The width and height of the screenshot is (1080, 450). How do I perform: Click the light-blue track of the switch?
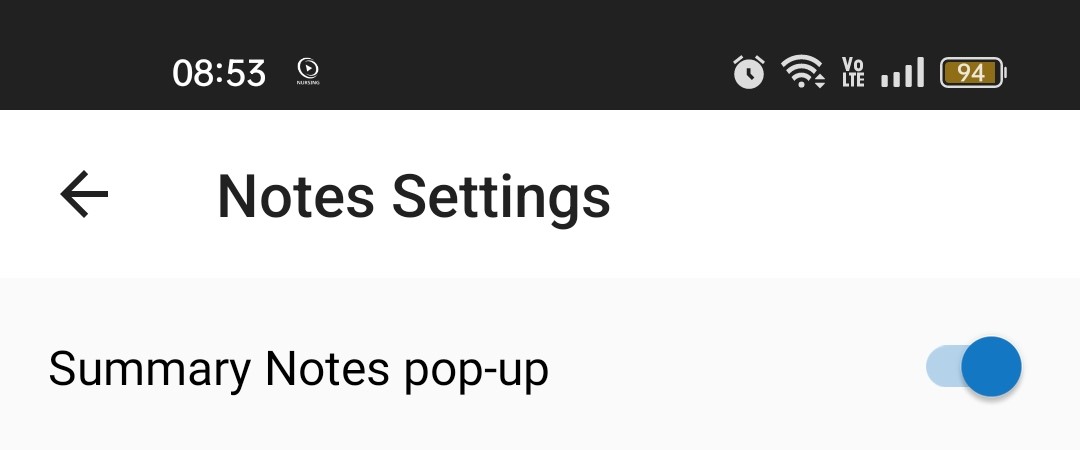point(943,367)
